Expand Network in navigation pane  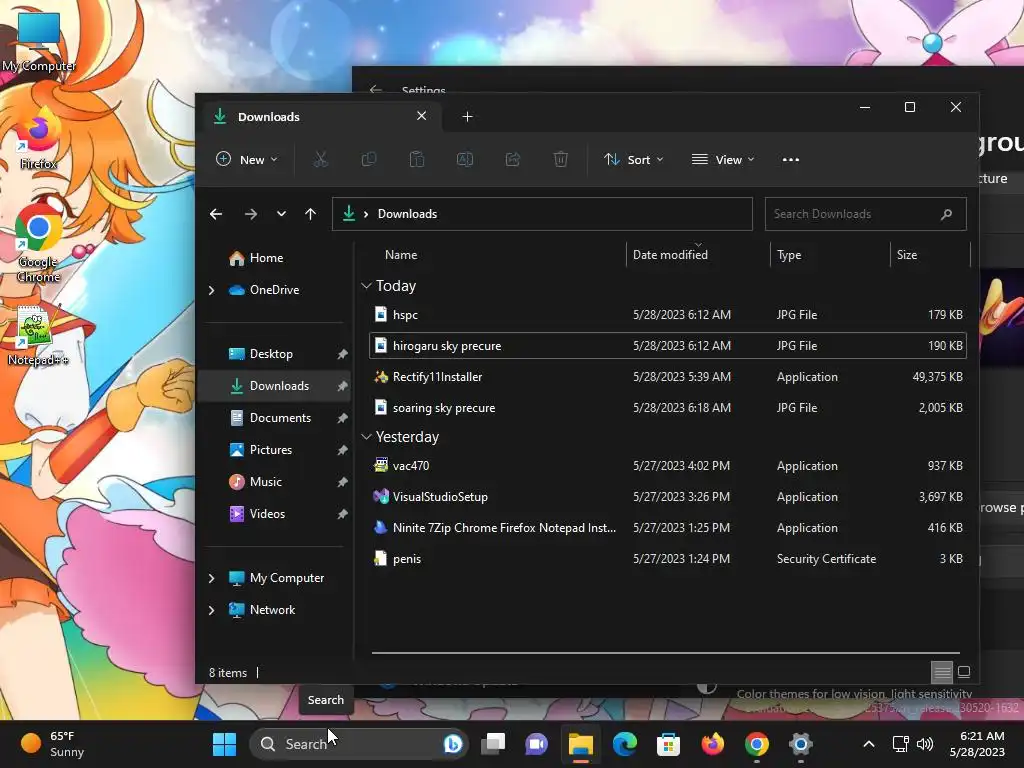(x=212, y=610)
